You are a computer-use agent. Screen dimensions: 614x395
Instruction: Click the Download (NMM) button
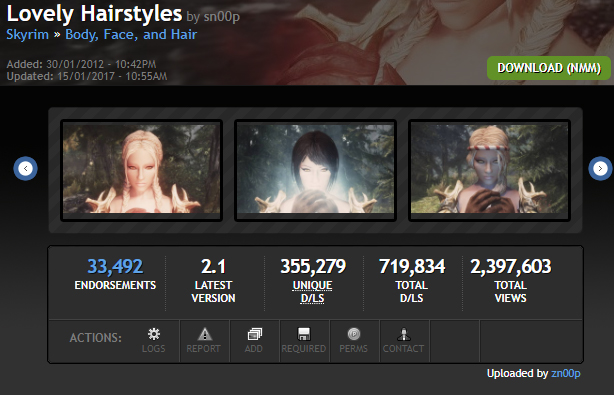click(549, 68)
